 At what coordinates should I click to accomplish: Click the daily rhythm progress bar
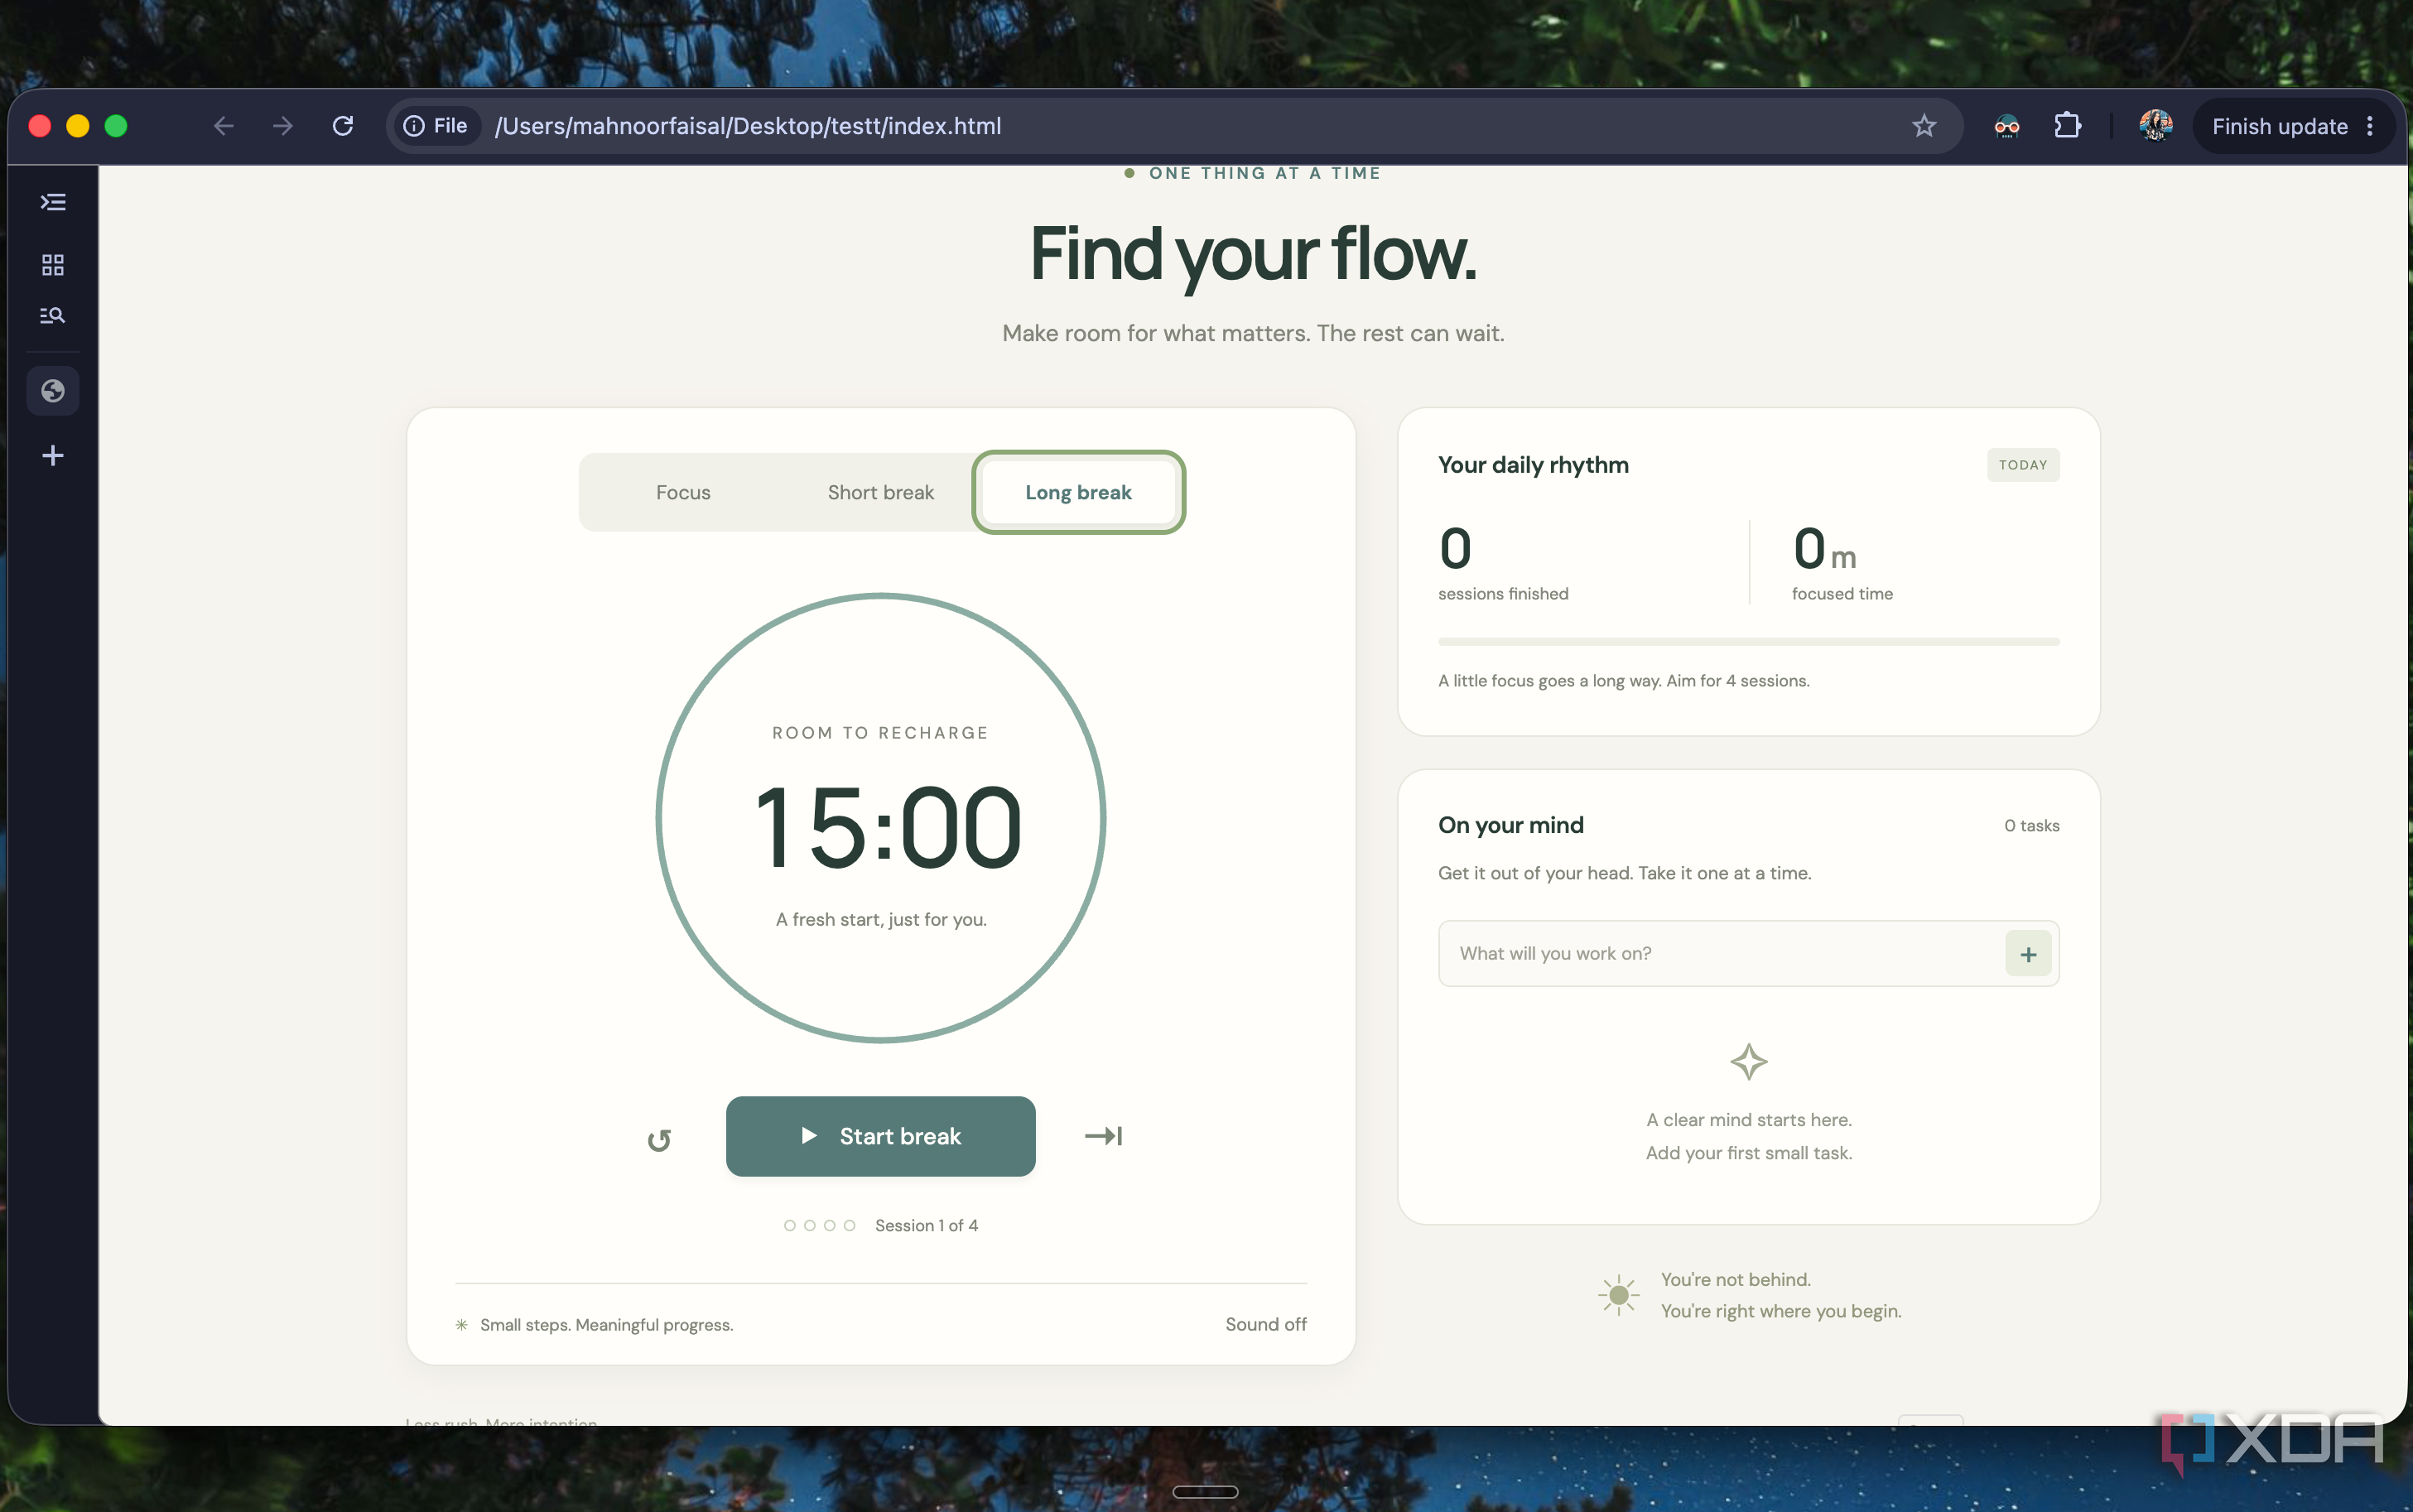[1748, 641]
